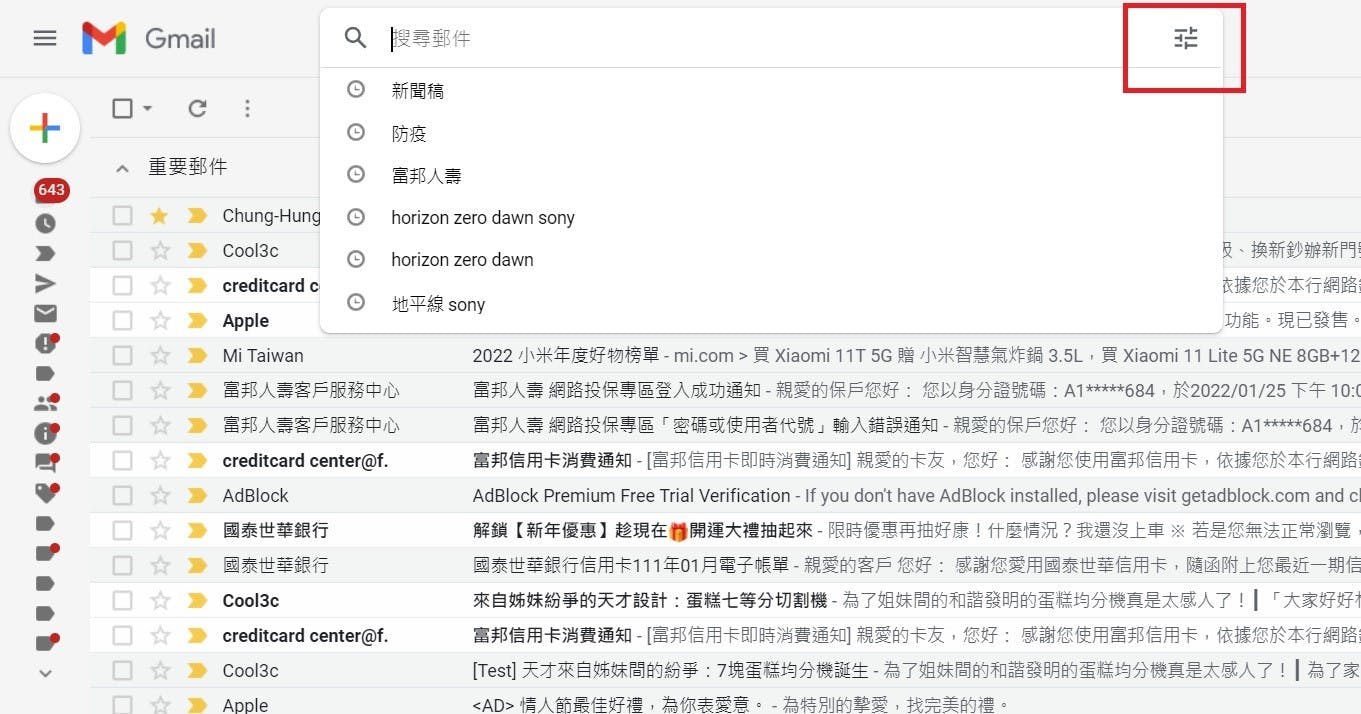
Task: Toggle importance marker on AdBlock email
Action: coord(197,496)
